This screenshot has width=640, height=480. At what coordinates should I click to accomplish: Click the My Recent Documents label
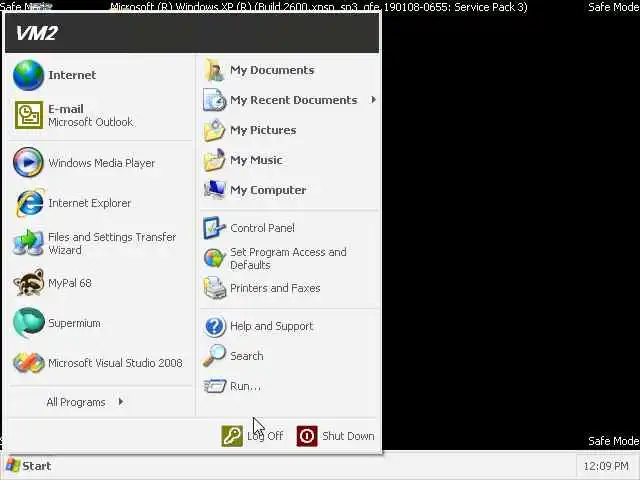coord(294,100)
